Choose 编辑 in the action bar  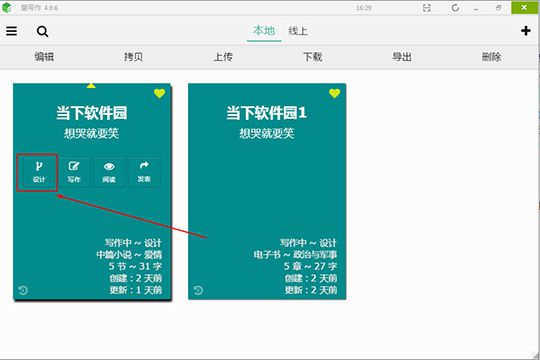pyautogui.click(x=44, y=56)
